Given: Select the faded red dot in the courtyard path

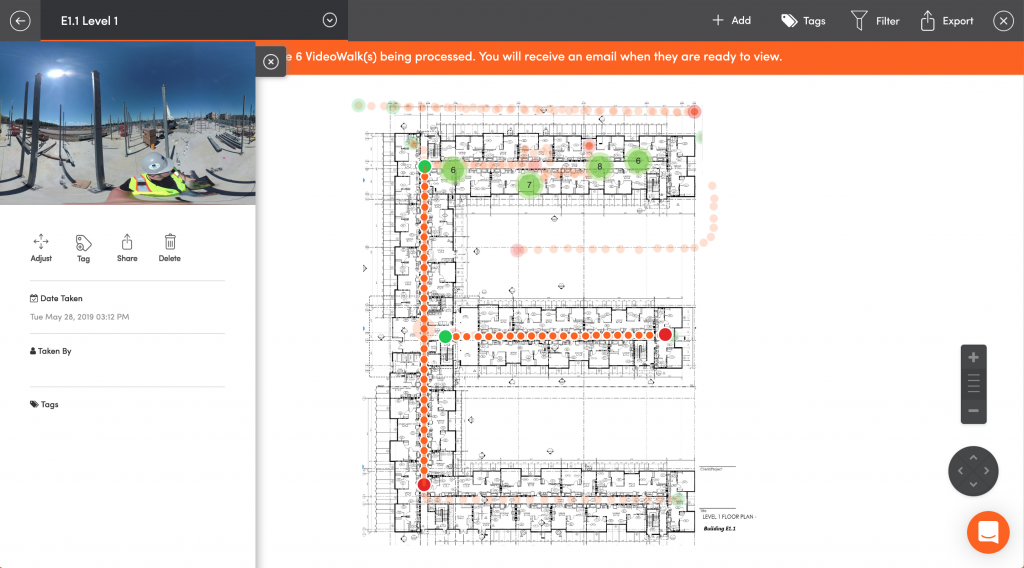Looking at the screenshot, I should pos(518,249).
